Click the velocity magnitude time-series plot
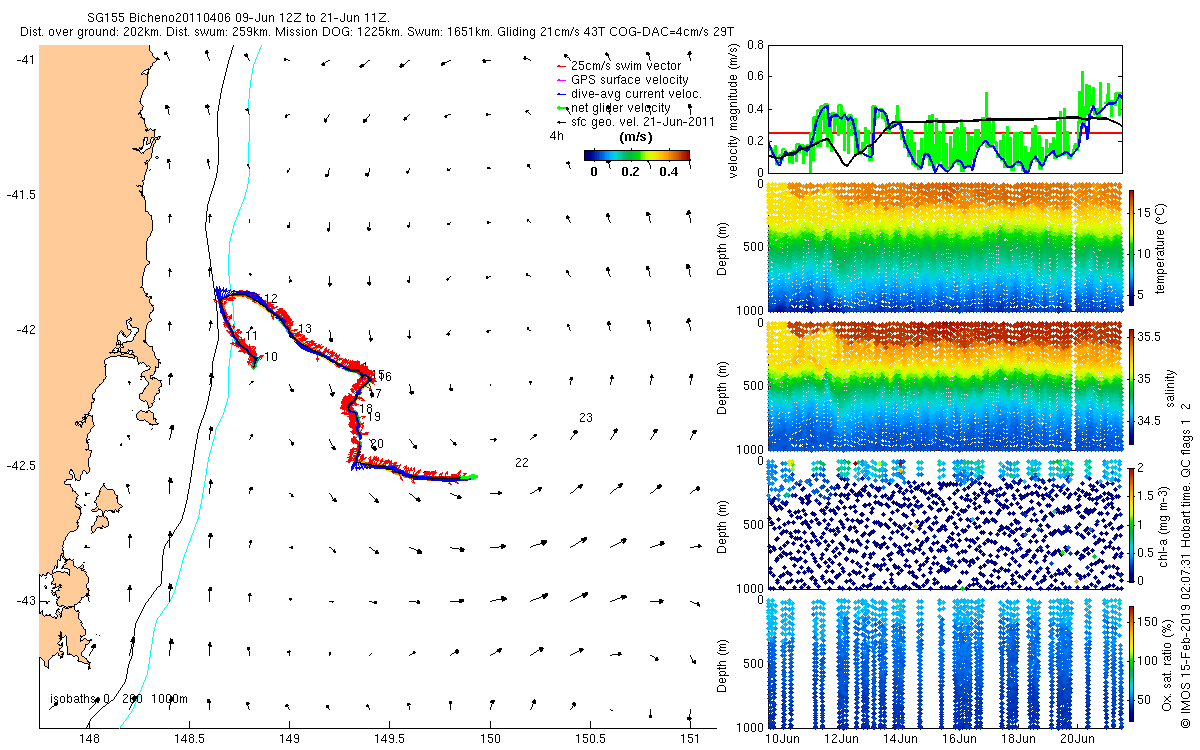1200x750 pixels. [x=945, y=108]
